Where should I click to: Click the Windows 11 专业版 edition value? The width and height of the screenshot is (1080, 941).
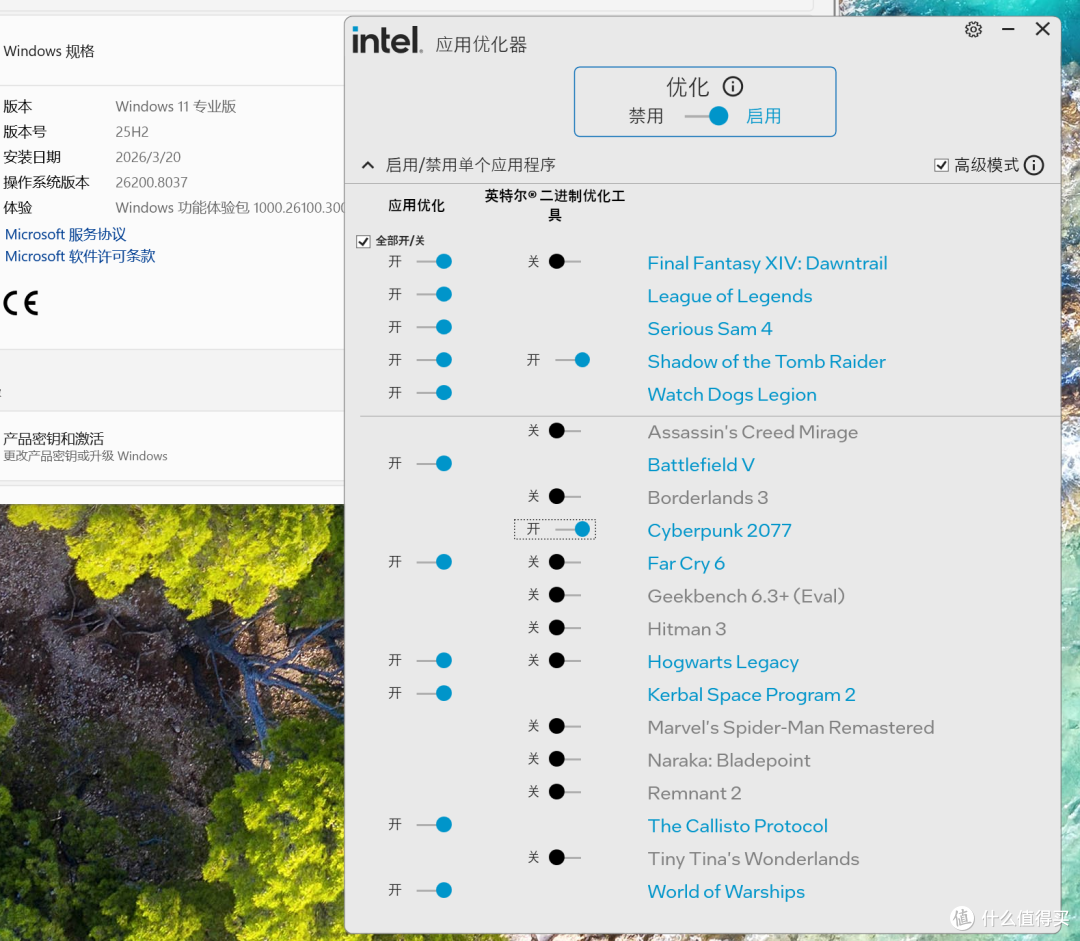coord(176,106)
